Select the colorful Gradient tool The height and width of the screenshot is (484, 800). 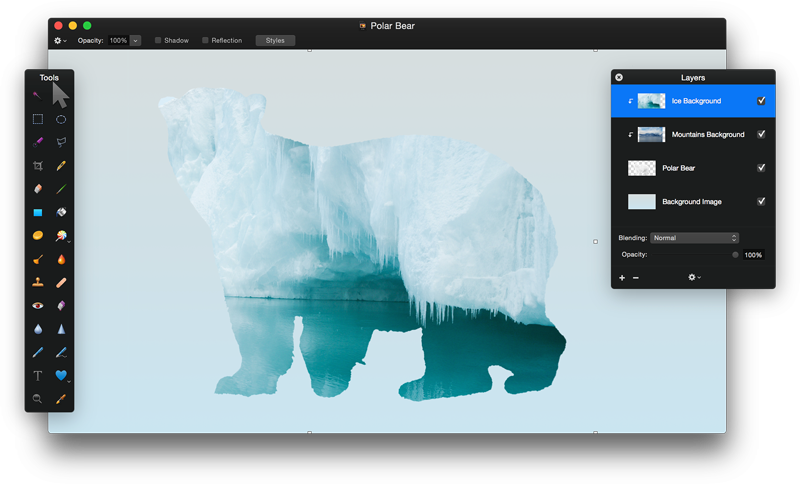click(61, 236)
